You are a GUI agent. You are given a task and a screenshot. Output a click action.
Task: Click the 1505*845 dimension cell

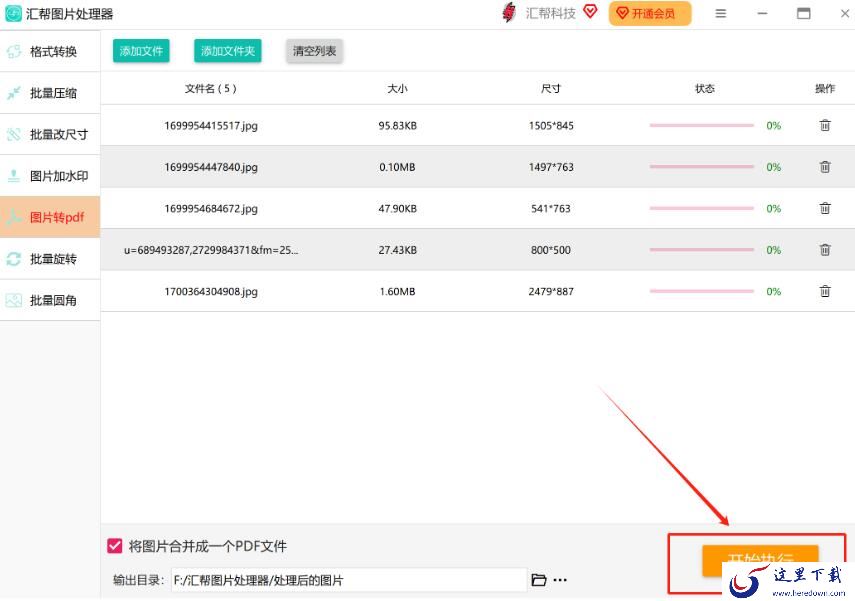click(551, 126)
